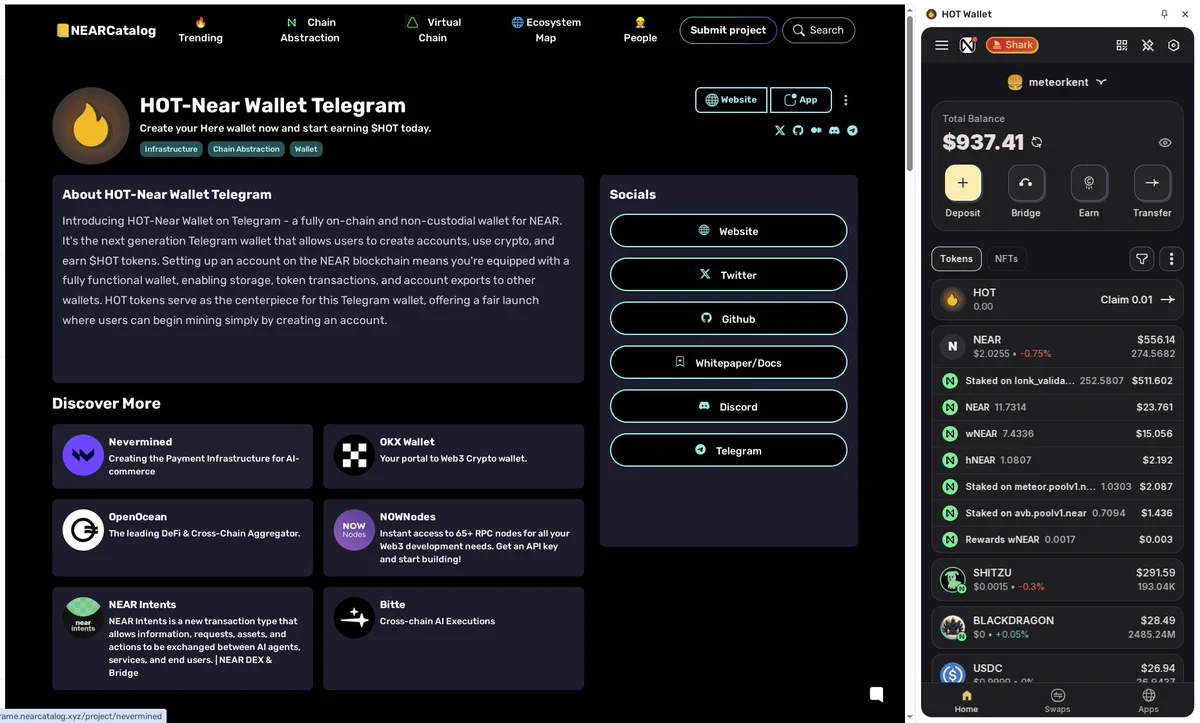Click the GitHub icon under the App button
Screen dimensions: 1200x723
[798, 130]
